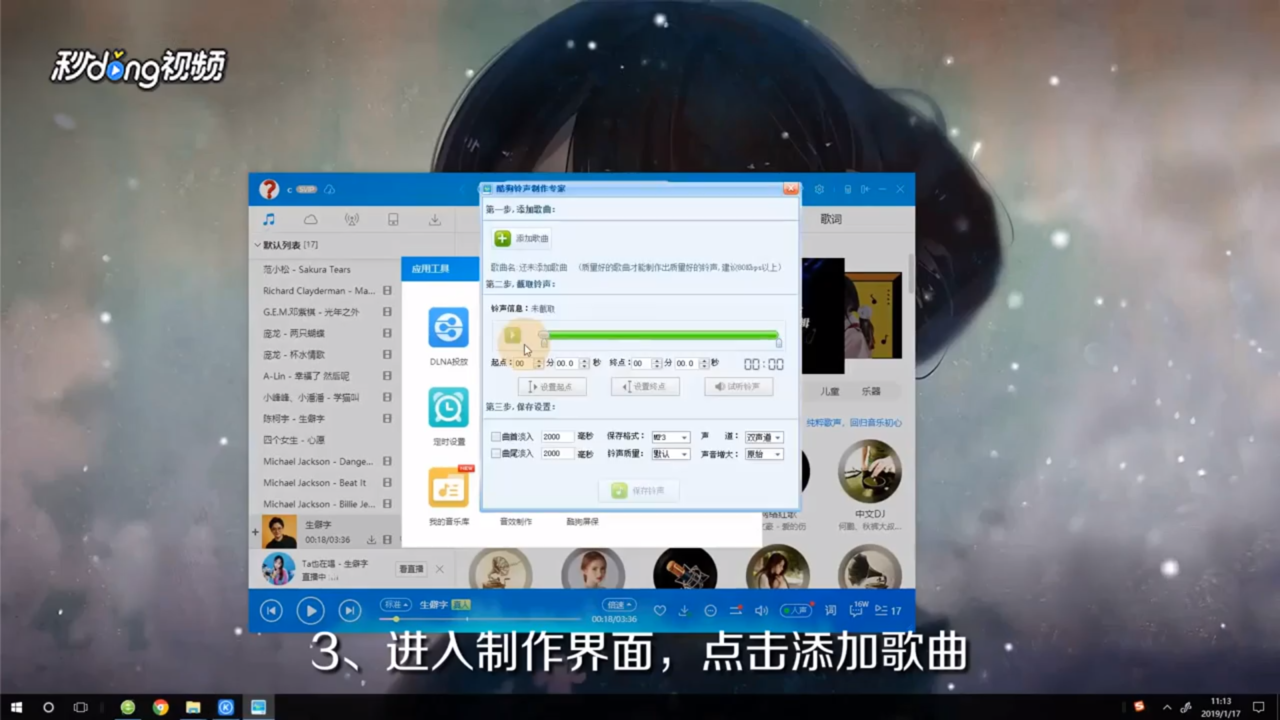Download the current song from player bar
Viewport: 1280px width, 720px height.
[x=684, y=610]
